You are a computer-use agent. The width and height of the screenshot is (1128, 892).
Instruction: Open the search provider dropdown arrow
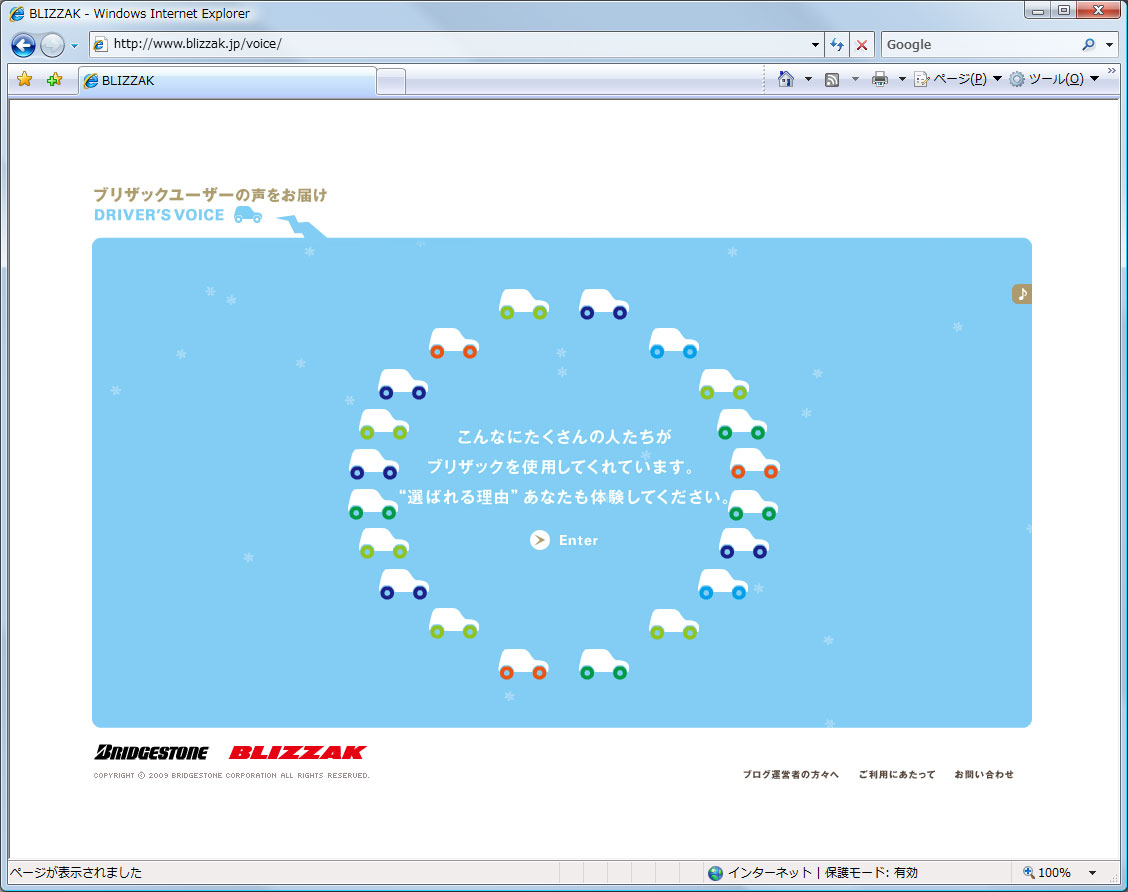[x=1109, y=45]
